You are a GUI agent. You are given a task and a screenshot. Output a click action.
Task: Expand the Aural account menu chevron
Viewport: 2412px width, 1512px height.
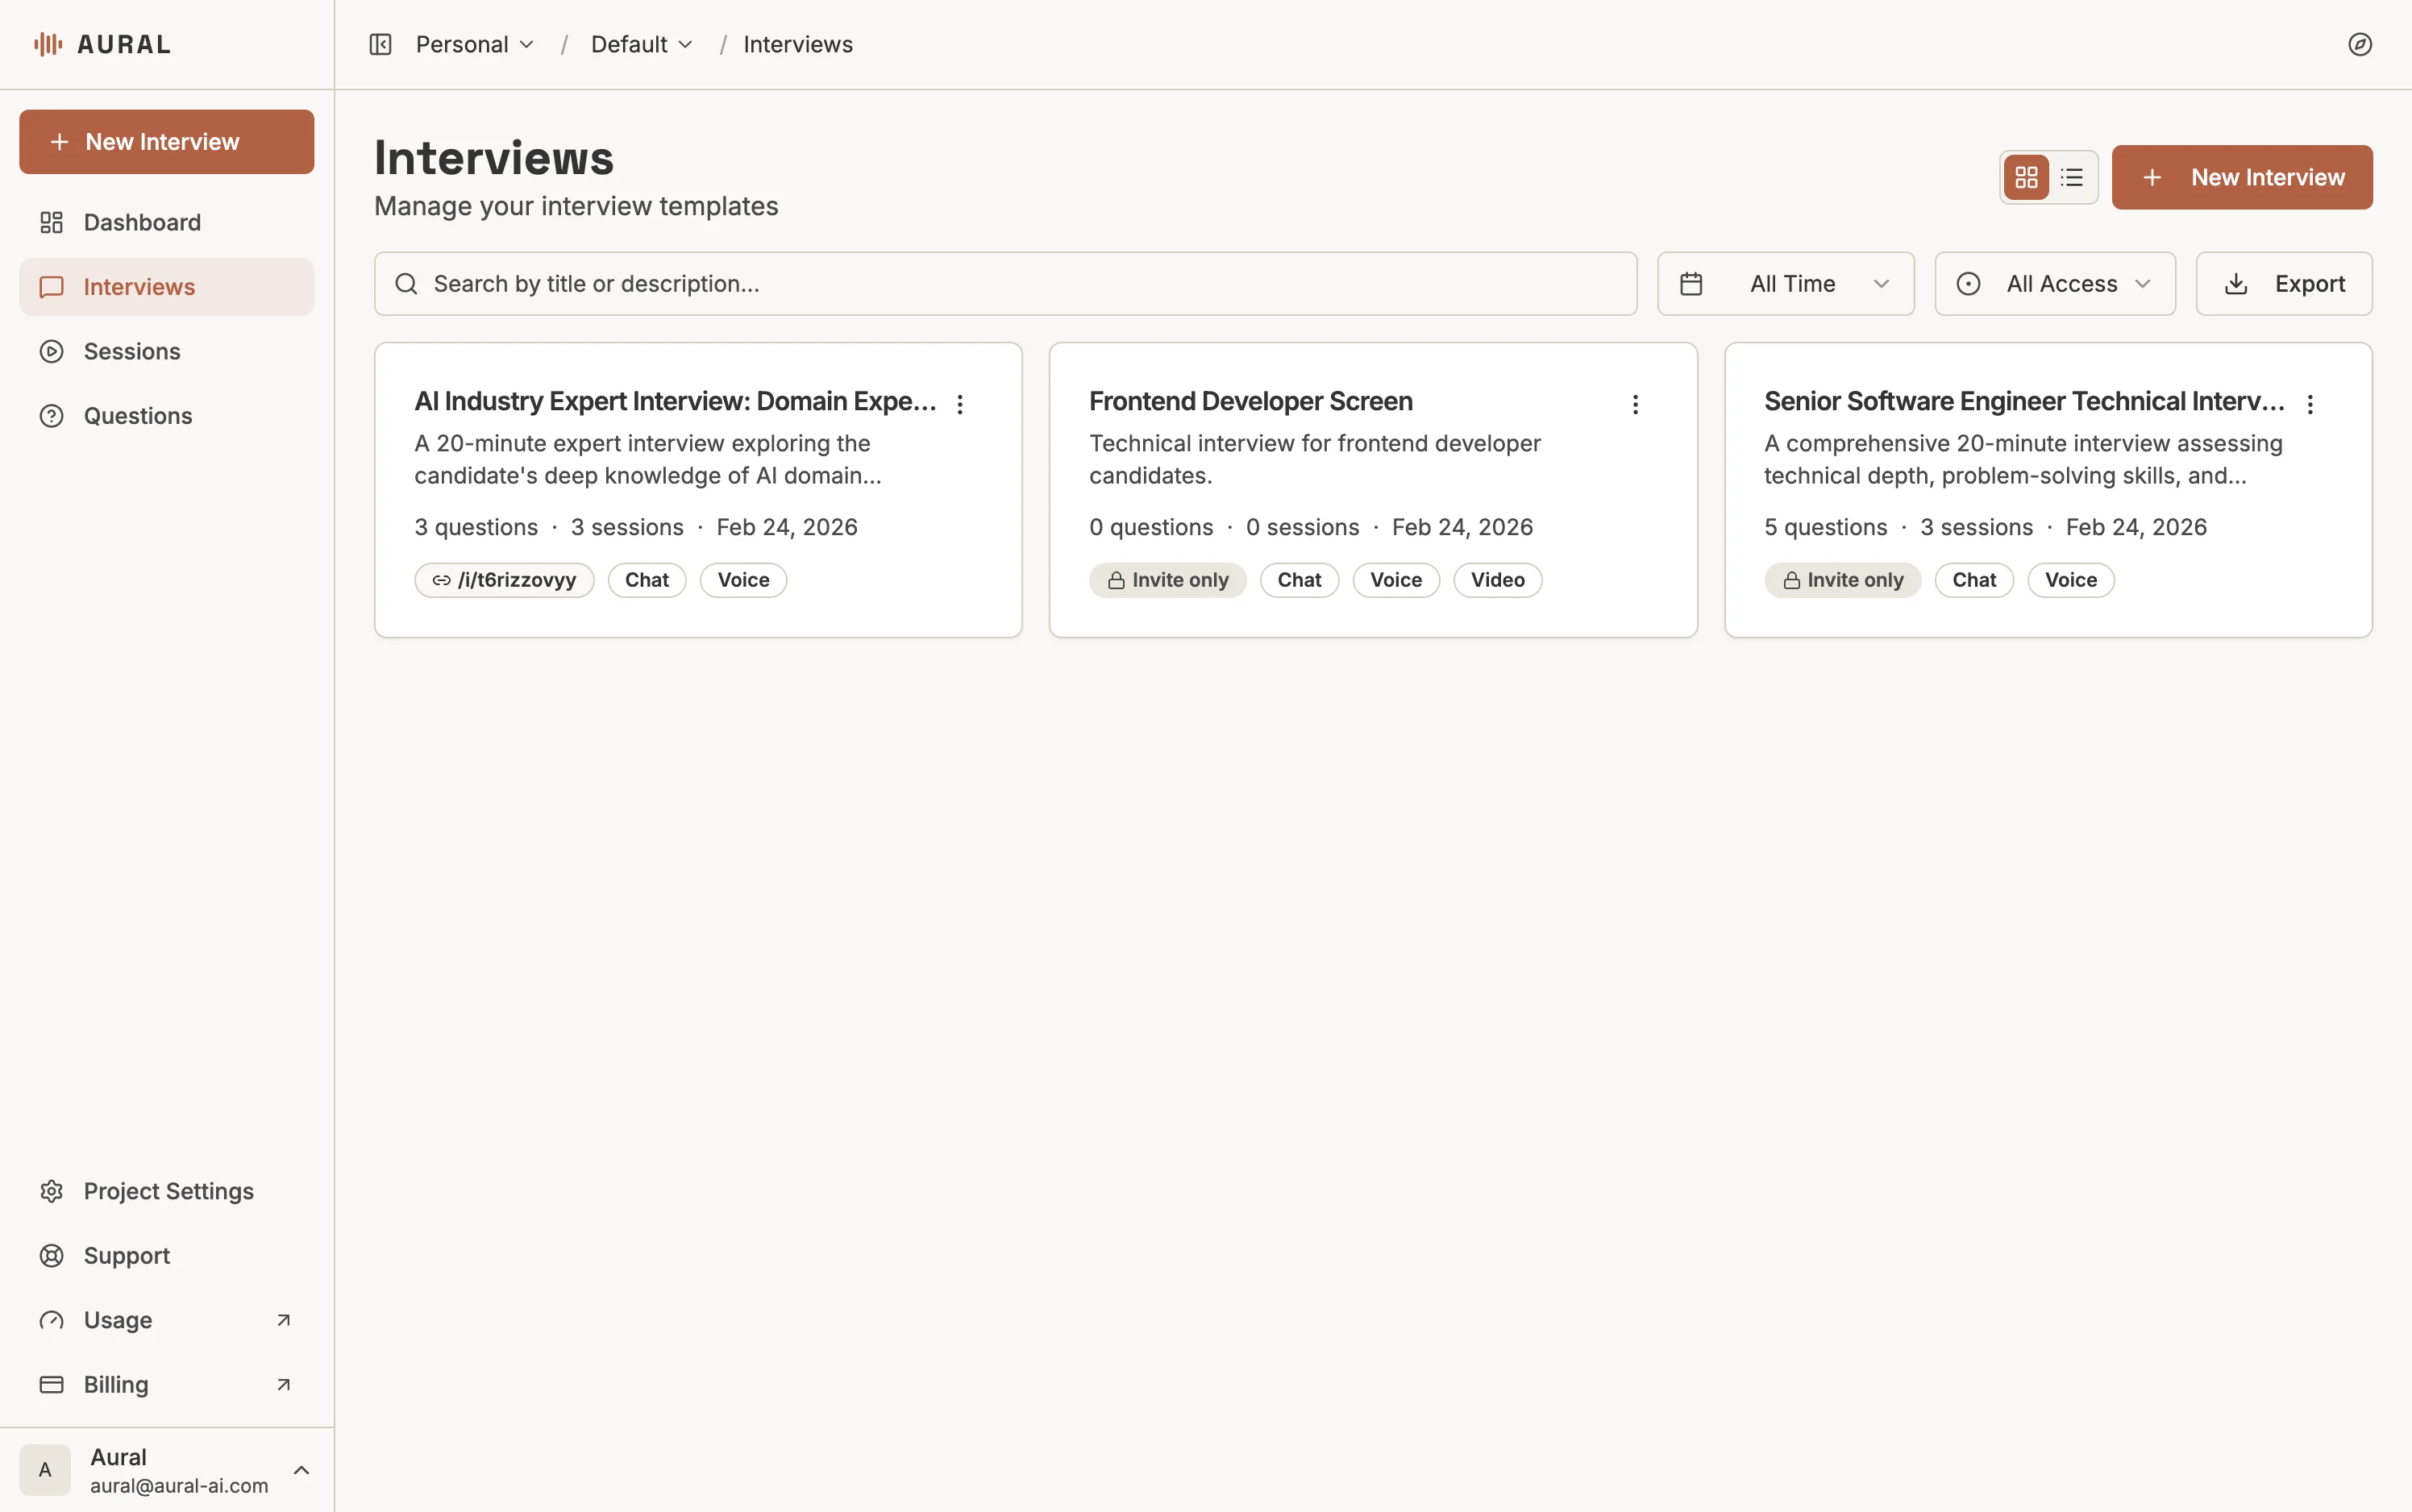301,1470
